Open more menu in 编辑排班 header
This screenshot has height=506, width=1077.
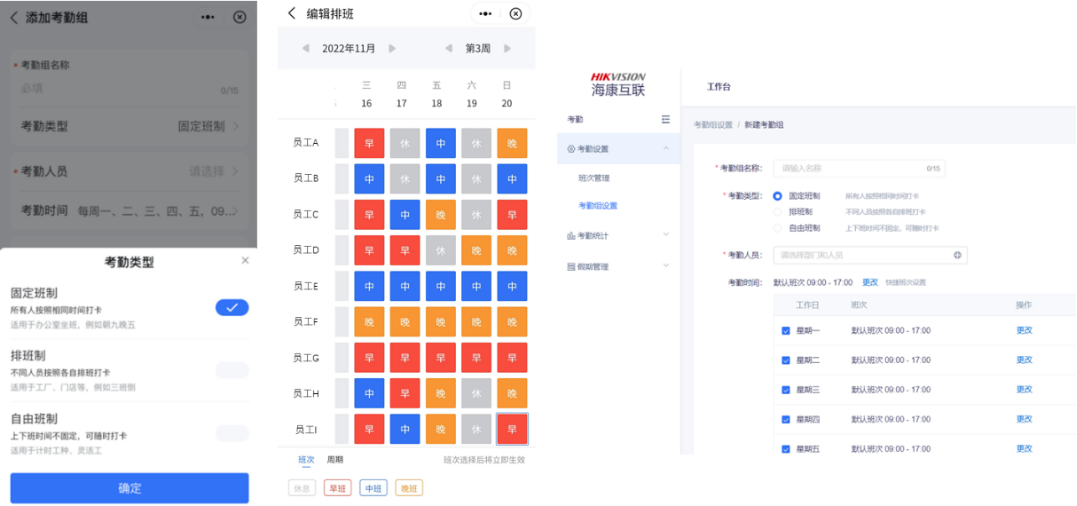coord(486,14)
